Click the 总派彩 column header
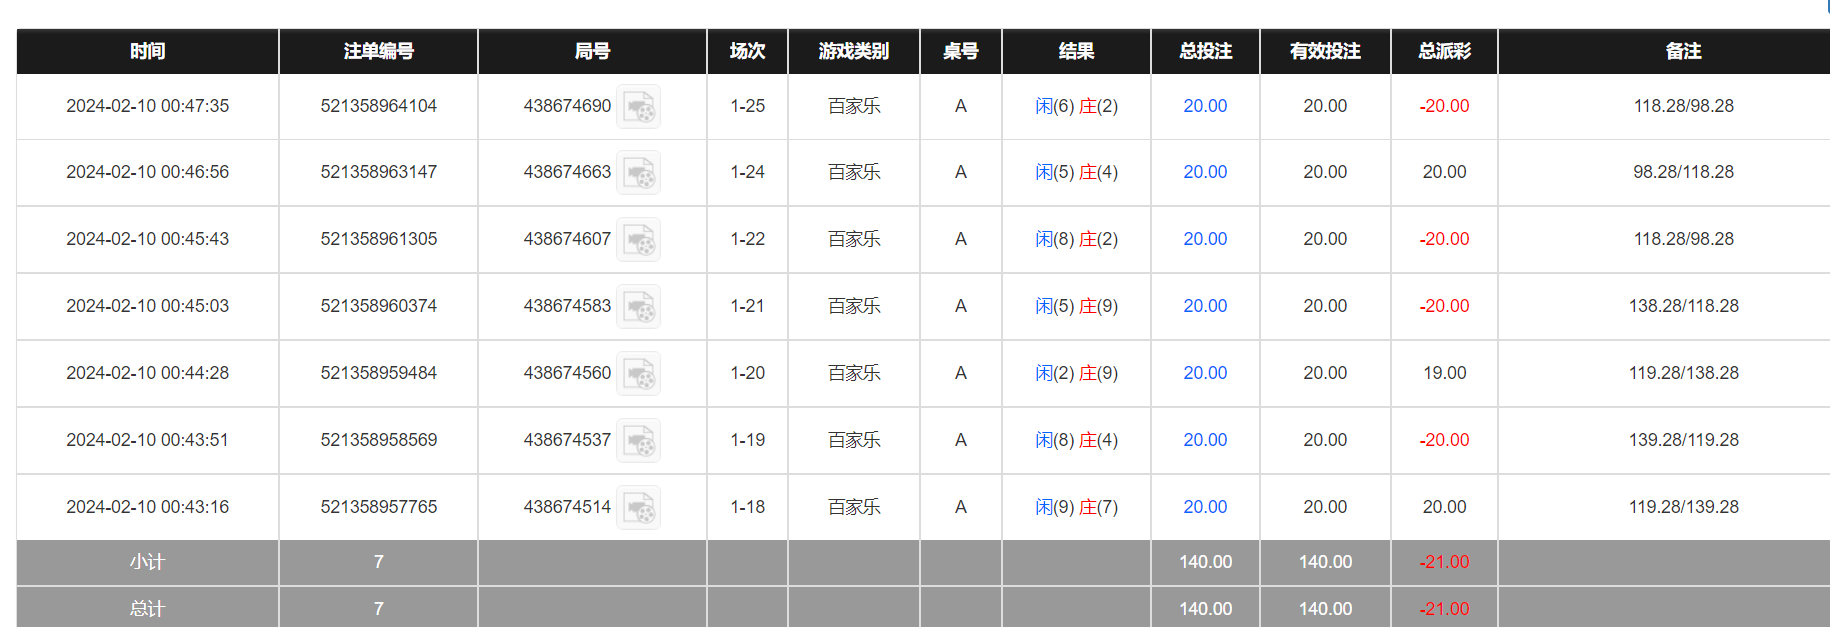Screen dimensions: 1830x627 [x=1444, y=51]
